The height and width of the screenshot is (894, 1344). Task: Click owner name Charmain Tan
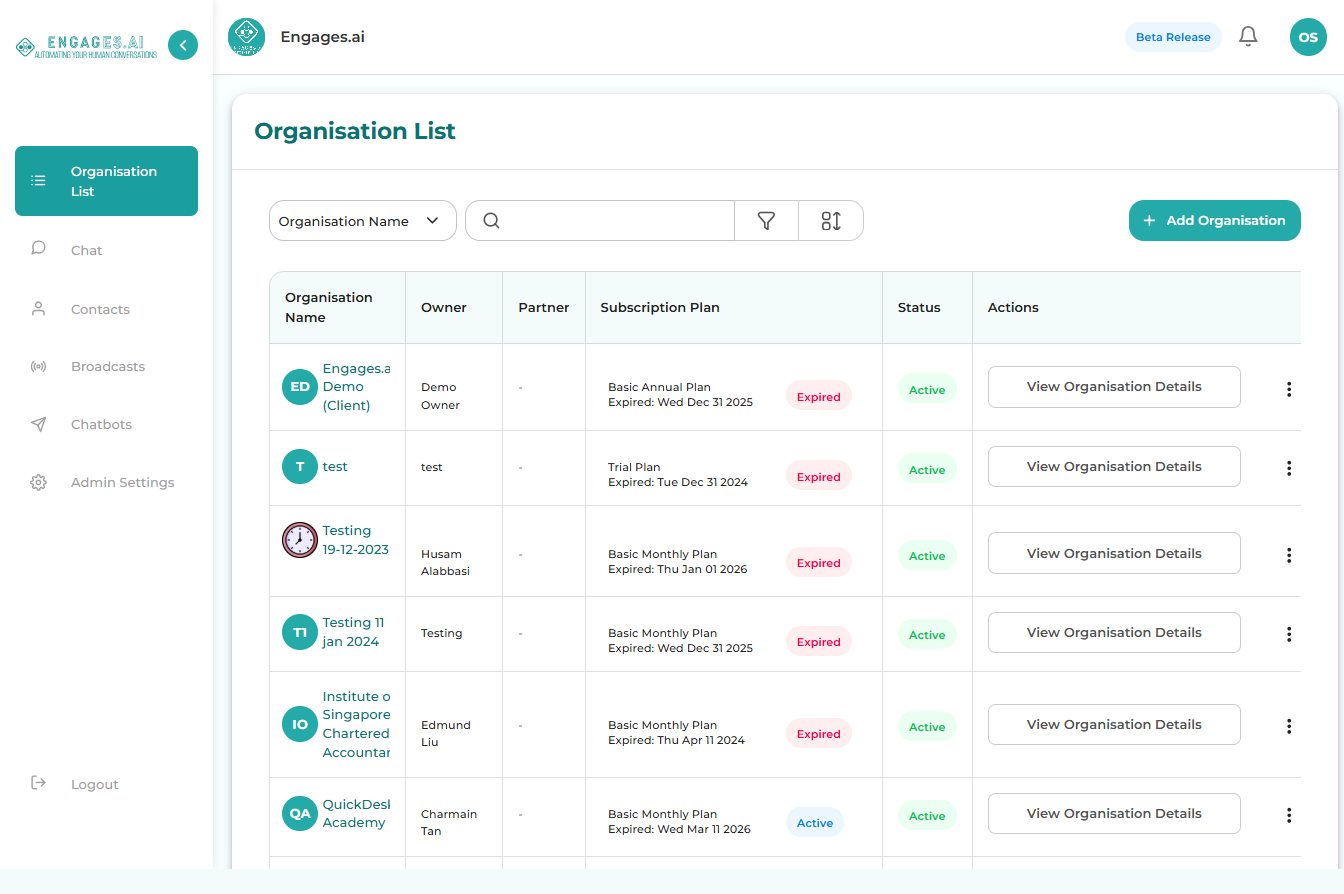pos(449,822)
